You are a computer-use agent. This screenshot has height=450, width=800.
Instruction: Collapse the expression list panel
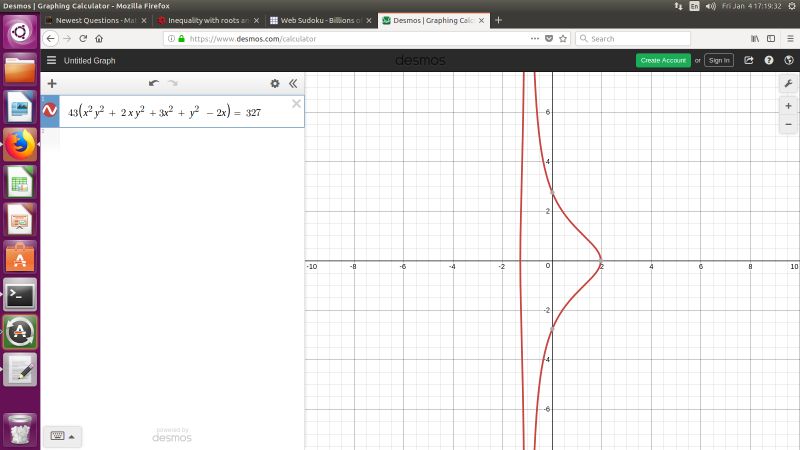pos(293,83)
